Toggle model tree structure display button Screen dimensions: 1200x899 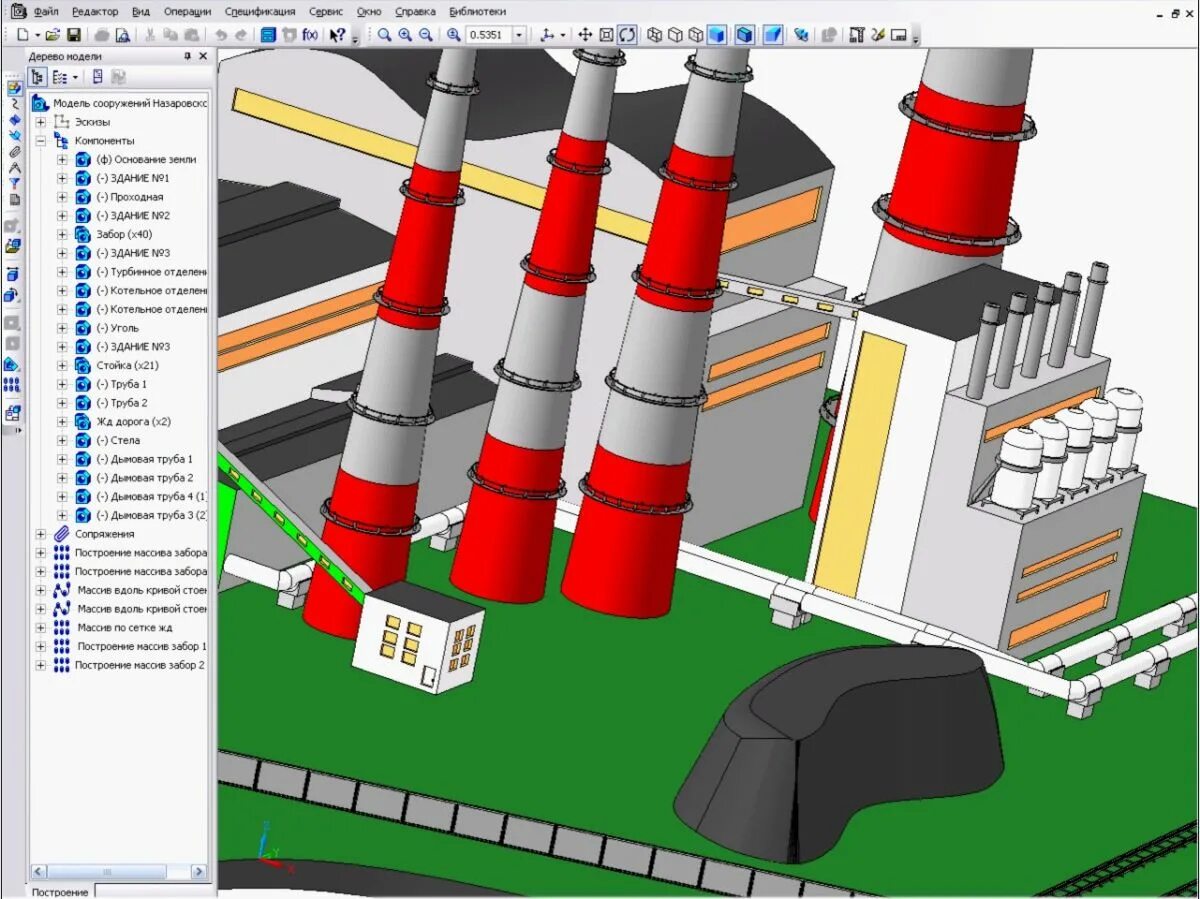[x=38, y=77]
